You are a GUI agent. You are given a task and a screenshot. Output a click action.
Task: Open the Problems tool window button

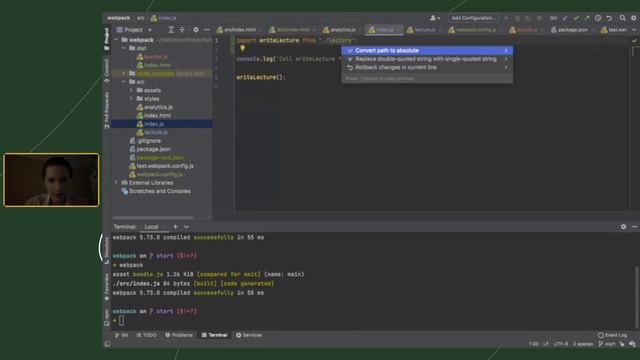(x=179, y=335)
